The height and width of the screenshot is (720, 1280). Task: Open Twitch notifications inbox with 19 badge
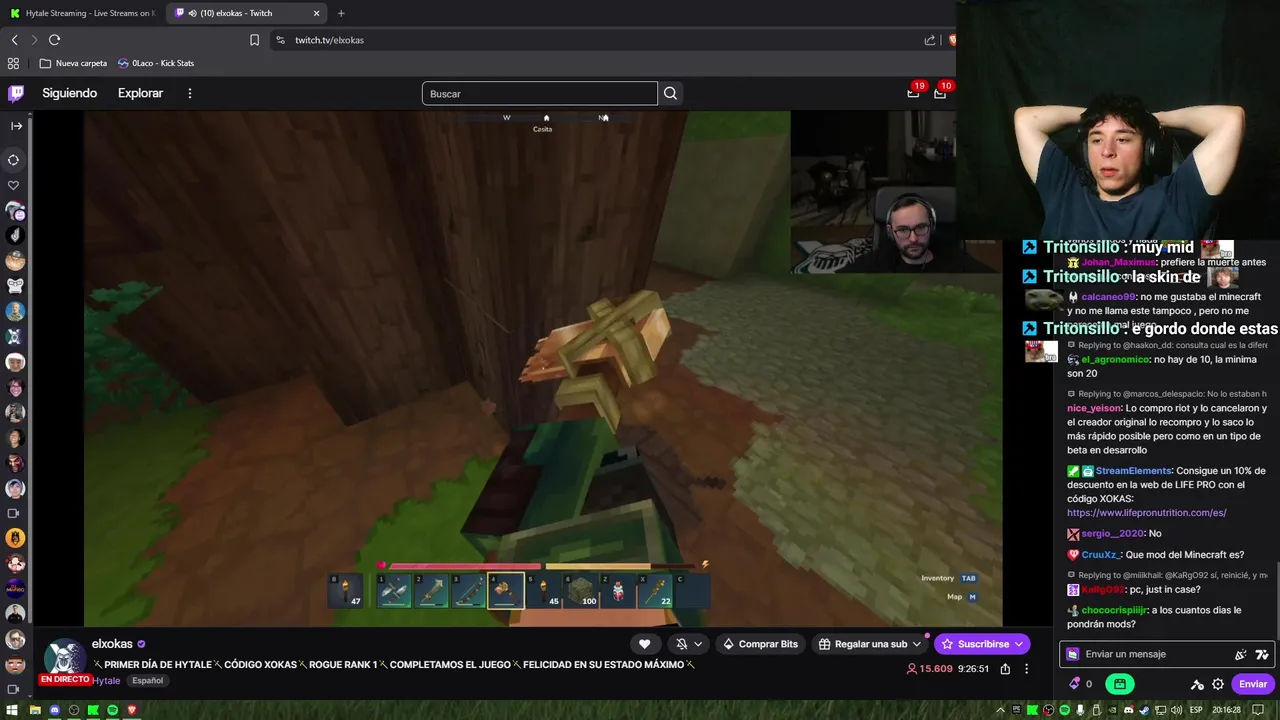(914, 92)
